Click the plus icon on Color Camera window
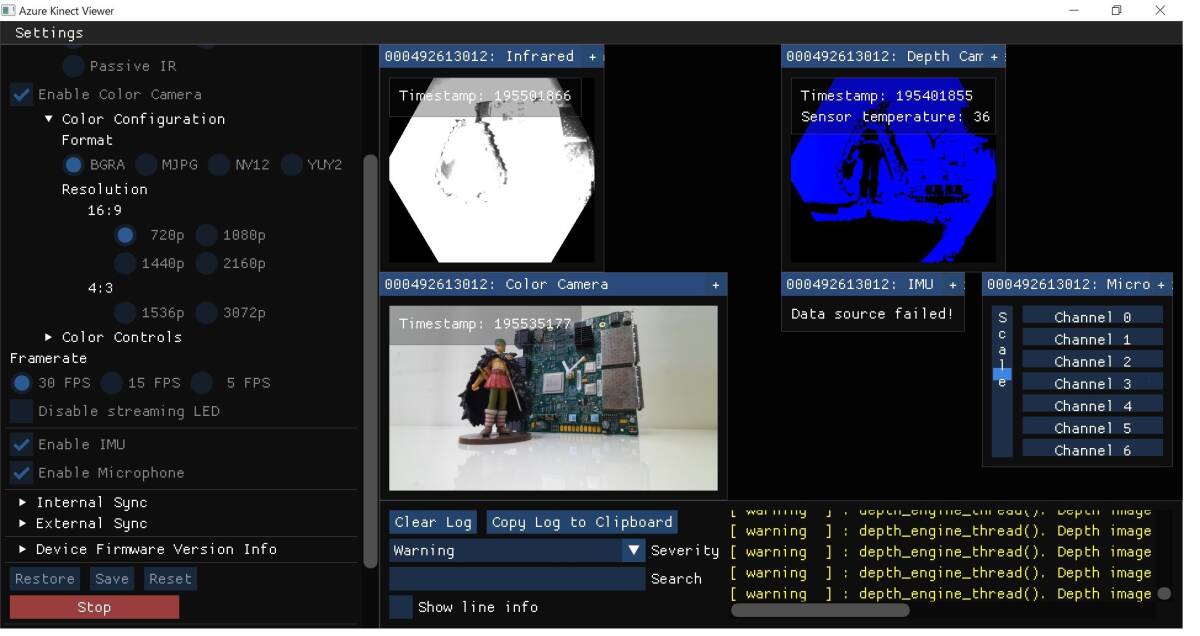 (x=715, y=285)
